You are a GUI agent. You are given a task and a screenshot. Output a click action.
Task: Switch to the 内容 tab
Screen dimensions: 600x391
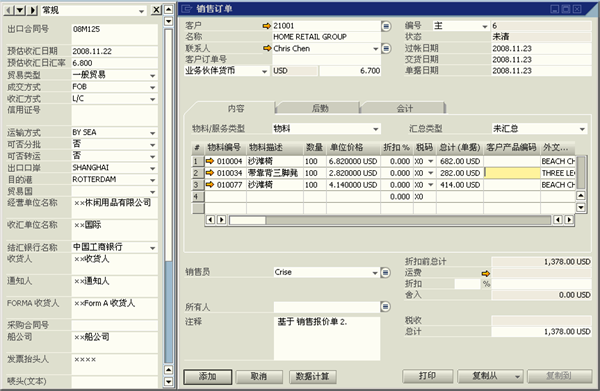point(236,108)
